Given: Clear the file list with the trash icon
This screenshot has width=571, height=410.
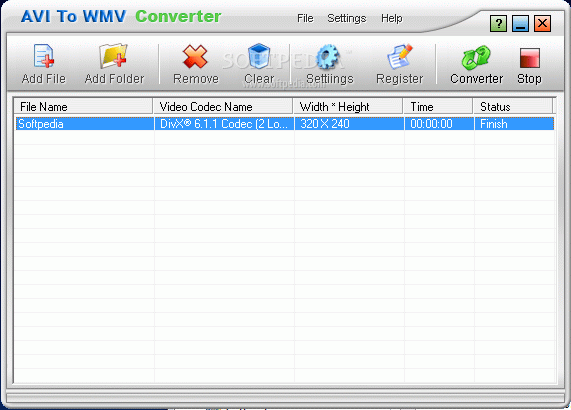Looking at the screenshot, I should [x=259, y=56].
